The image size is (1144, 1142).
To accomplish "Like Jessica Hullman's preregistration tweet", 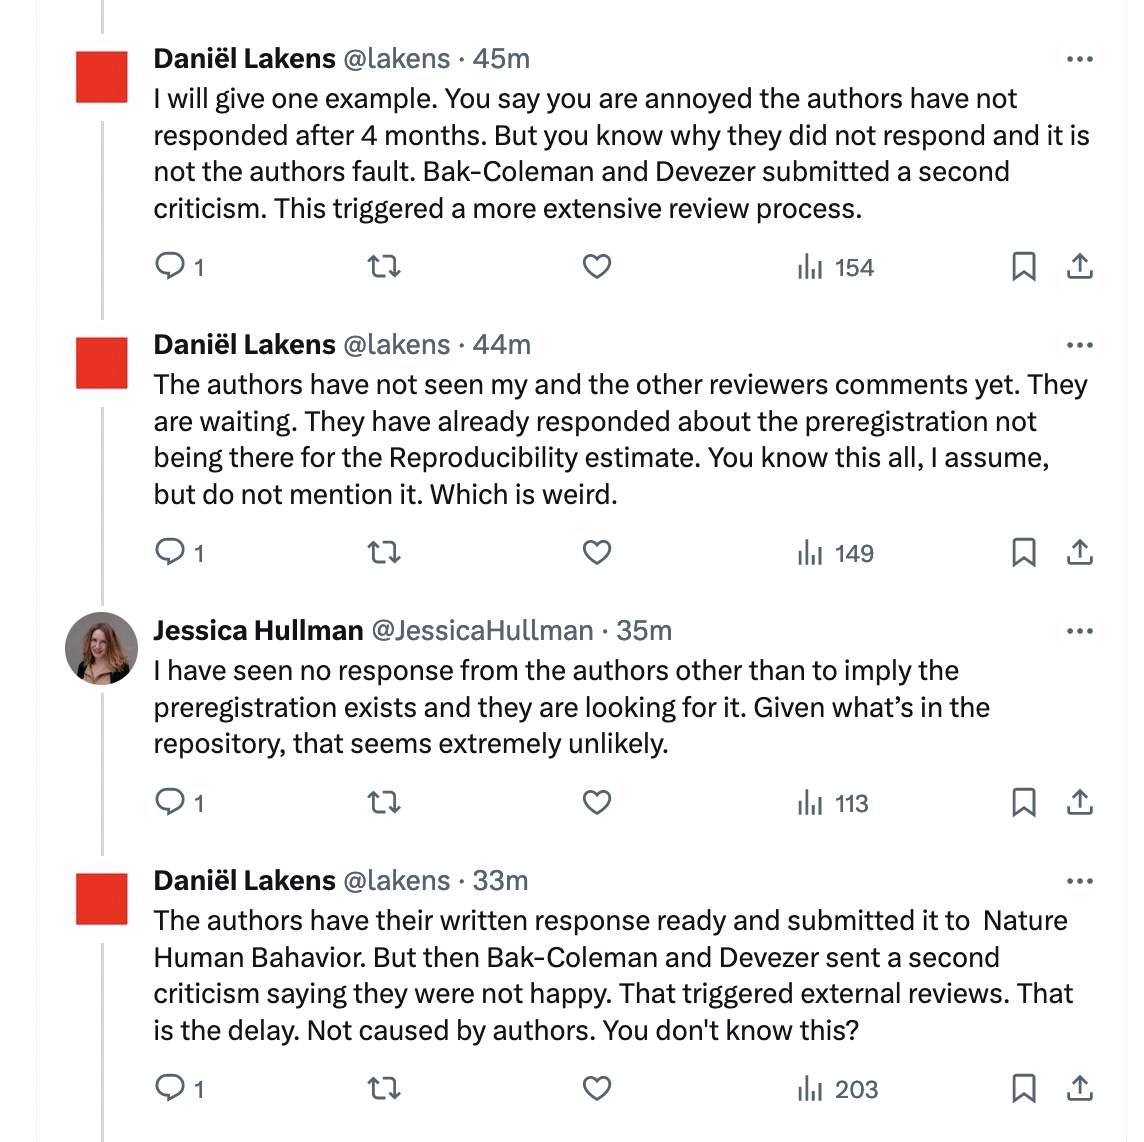I will tap(596, 802).
